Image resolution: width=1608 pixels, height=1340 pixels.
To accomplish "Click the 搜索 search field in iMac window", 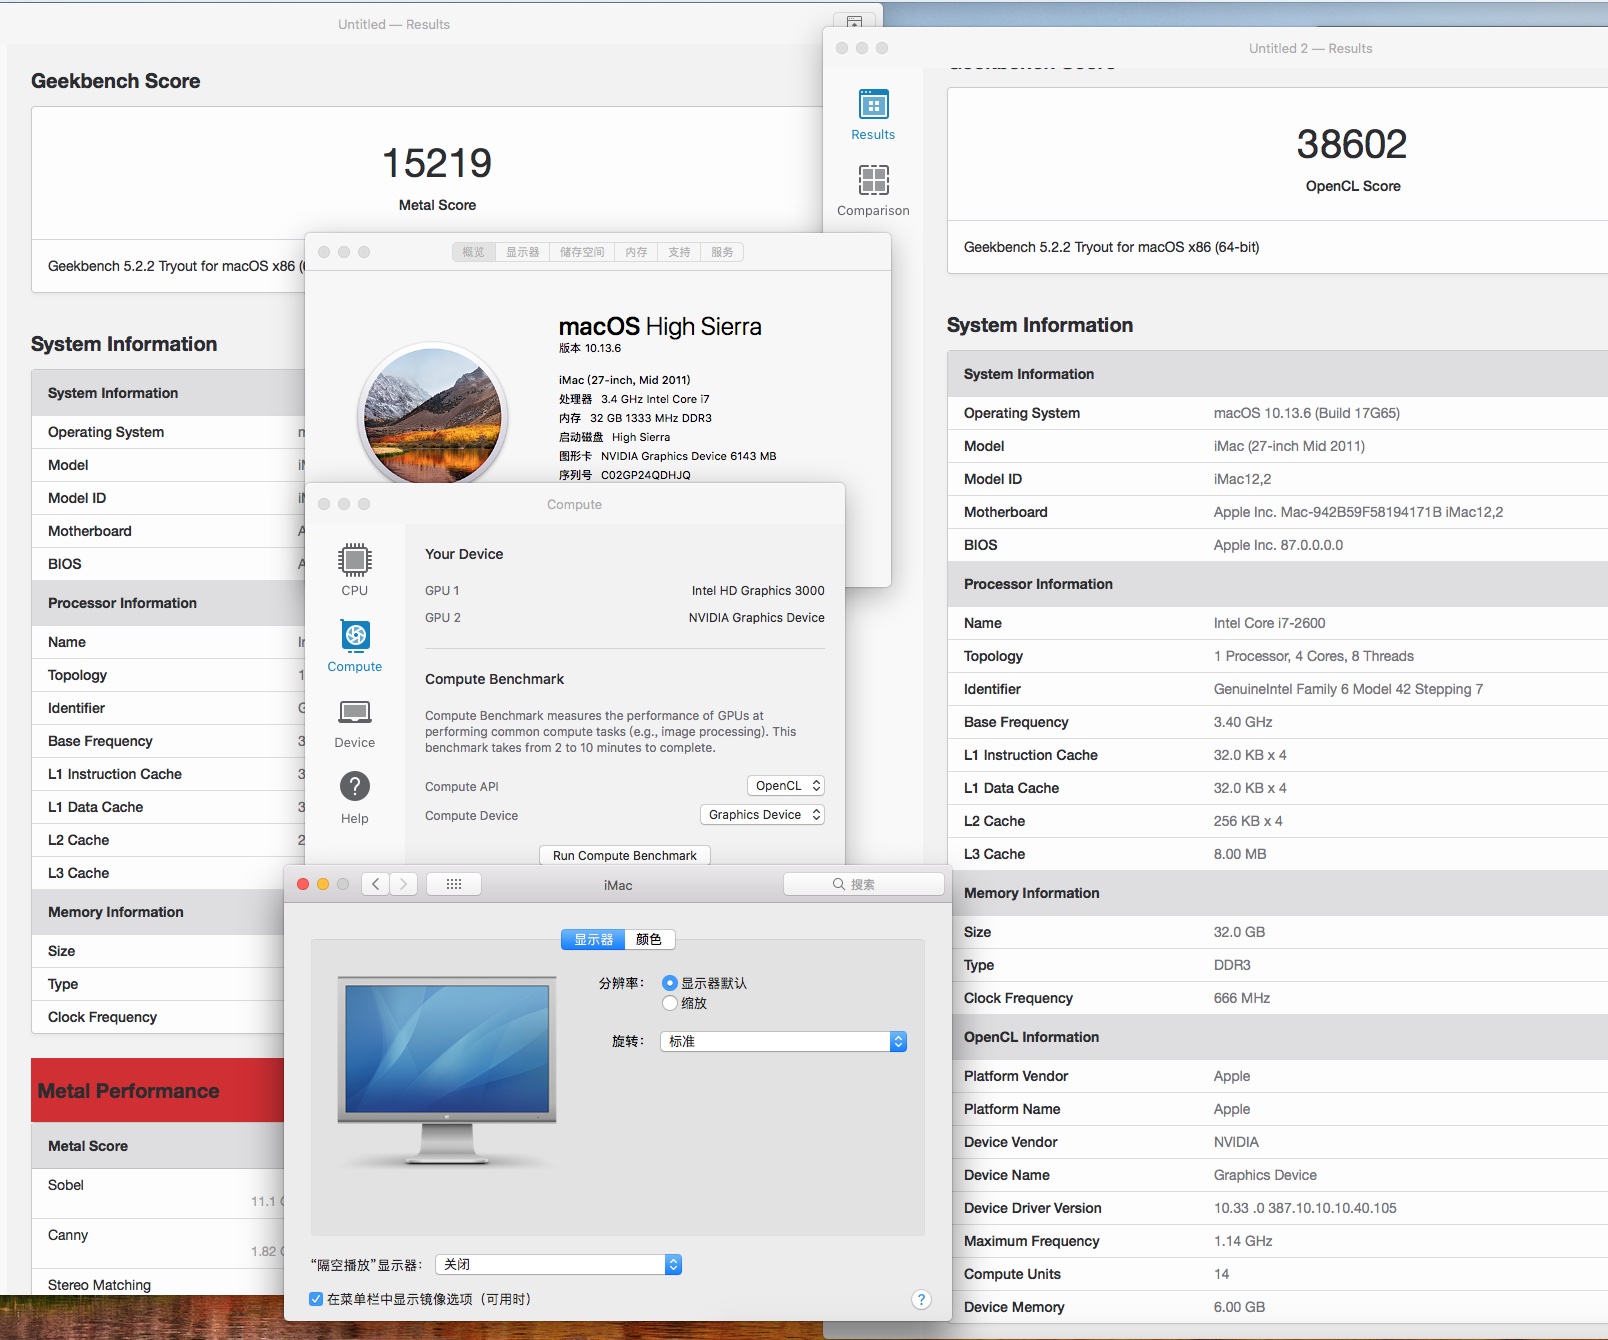I will (863, 884).
